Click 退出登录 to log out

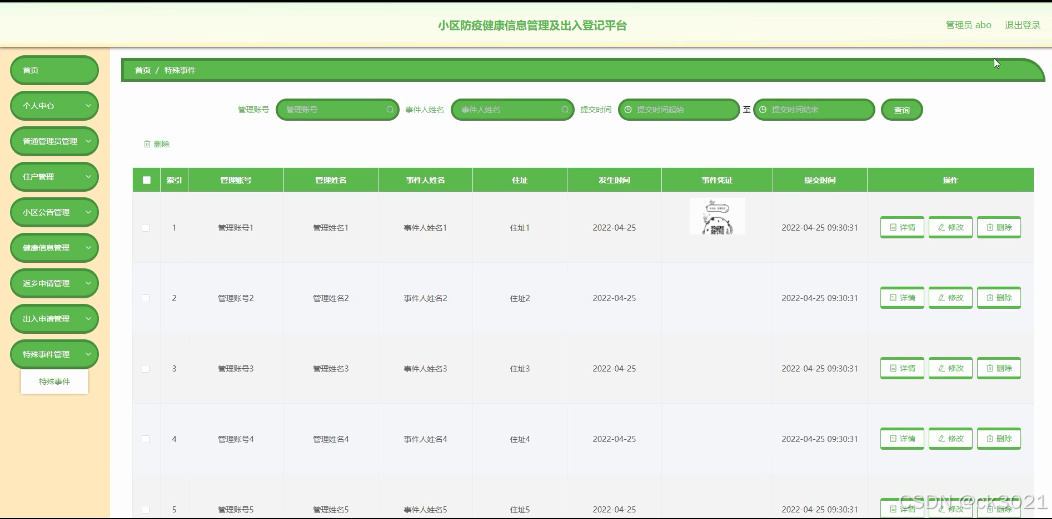(1022, 25)
